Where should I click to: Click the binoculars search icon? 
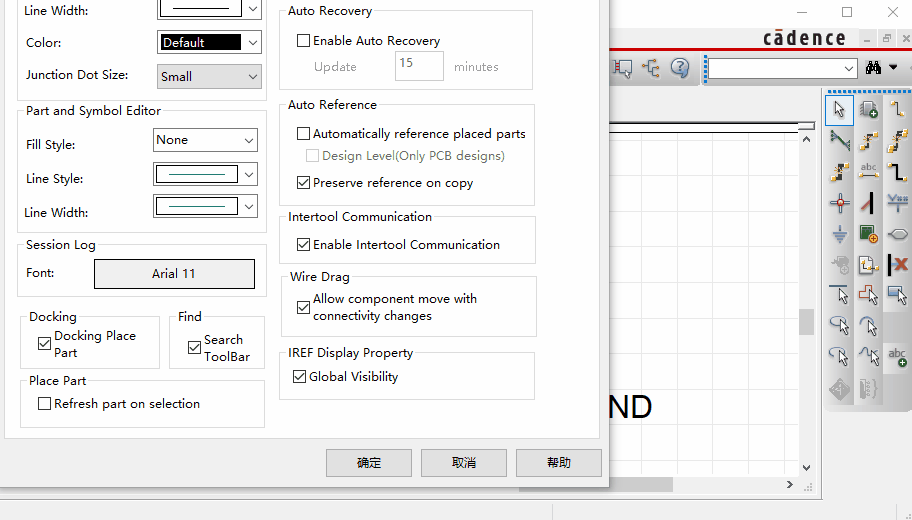[x=873, y=68]
